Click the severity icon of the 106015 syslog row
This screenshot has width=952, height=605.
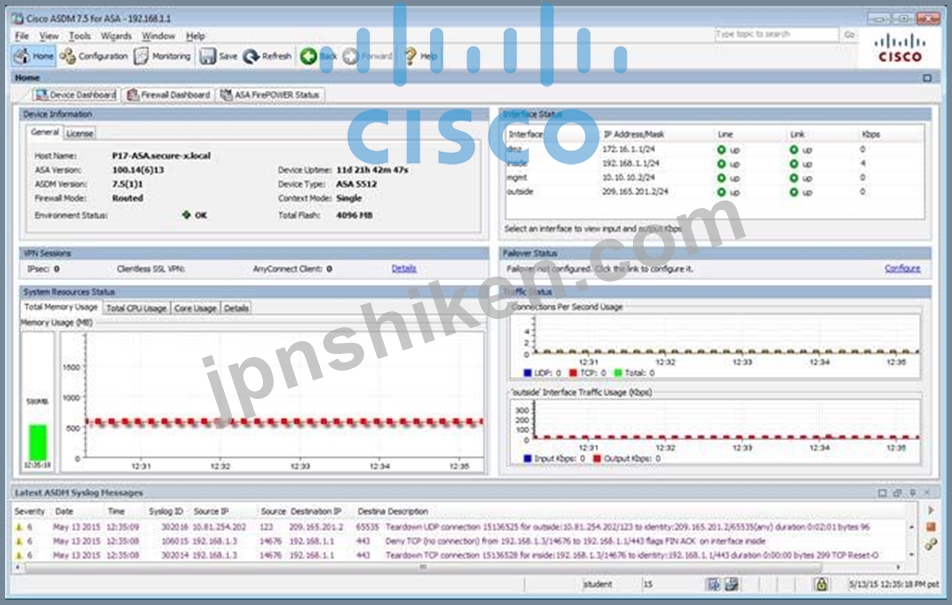19,541
